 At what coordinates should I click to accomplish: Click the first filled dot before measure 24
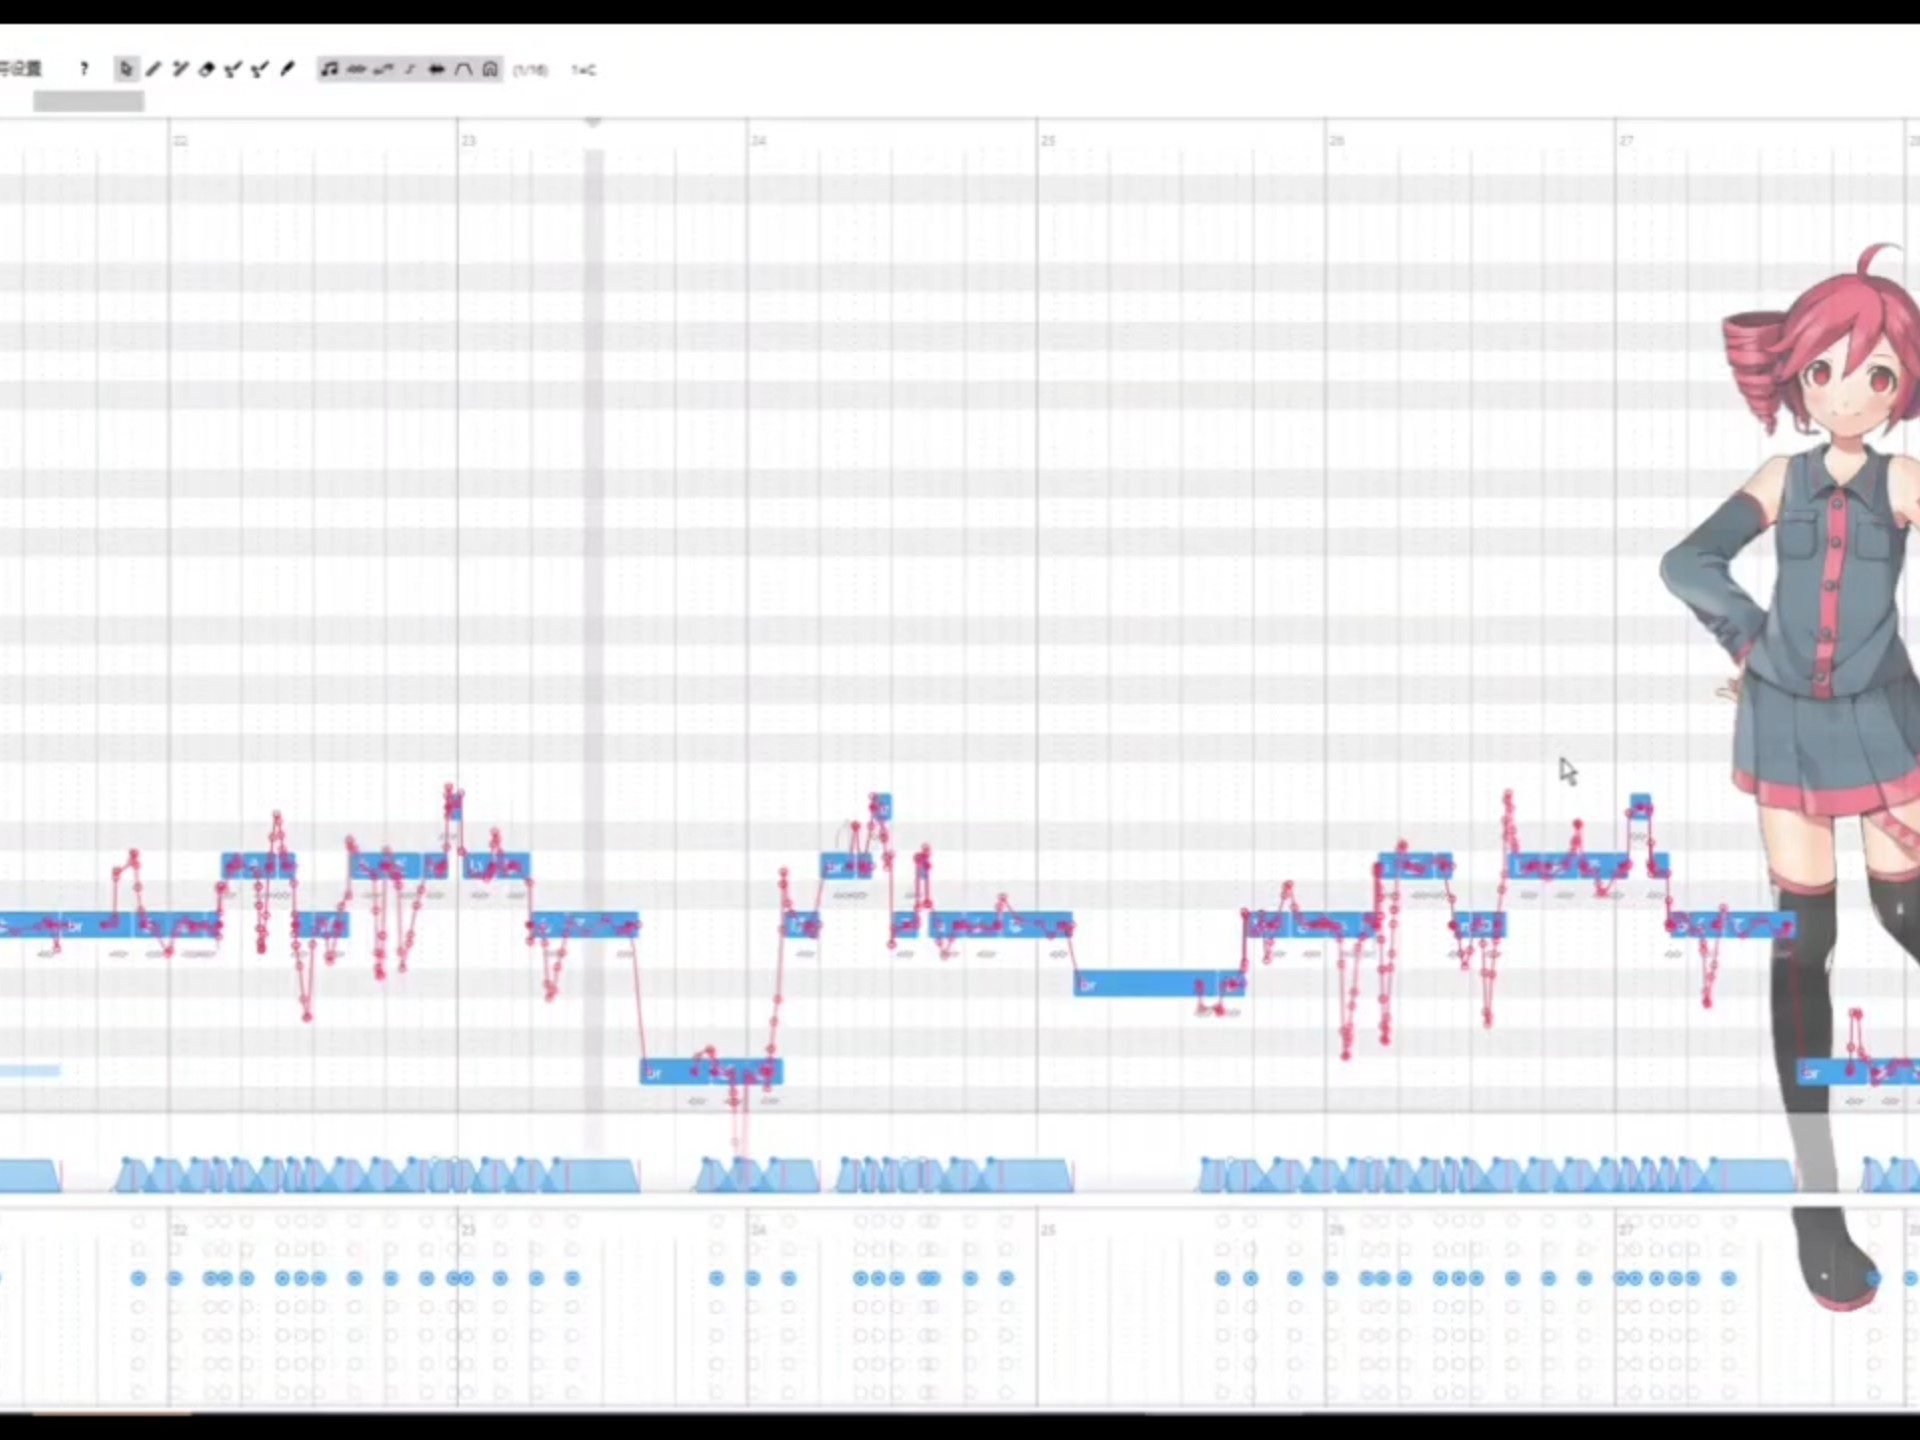(716, 1278)
